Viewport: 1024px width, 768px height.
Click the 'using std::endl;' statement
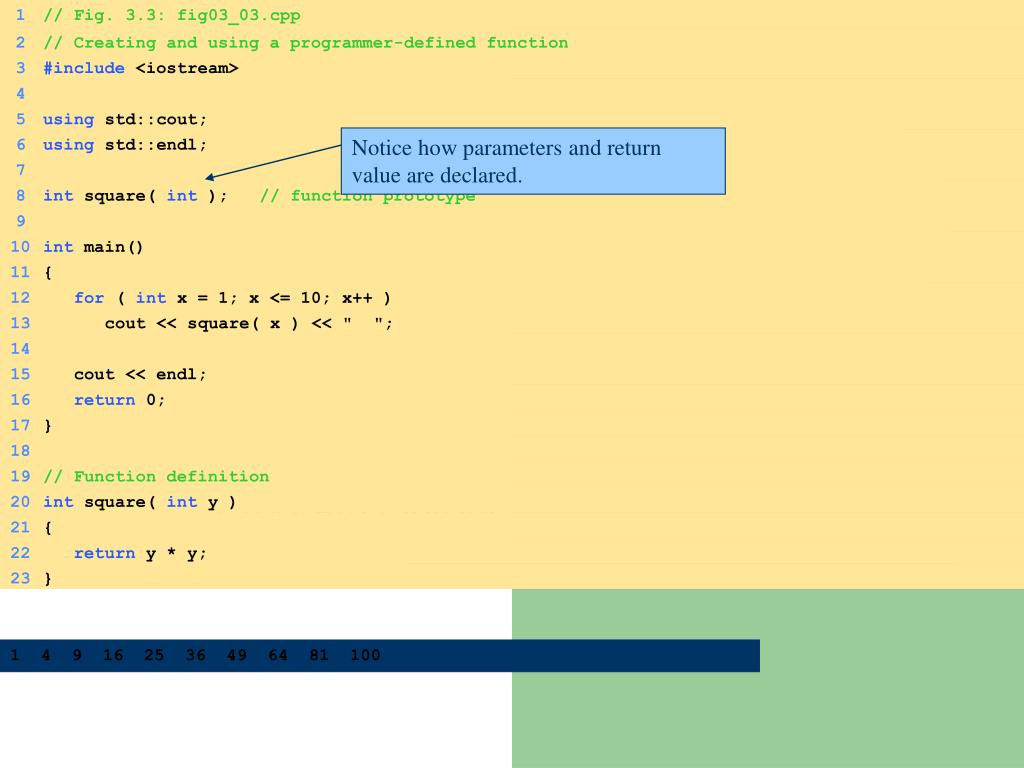(x=125, y=145)
